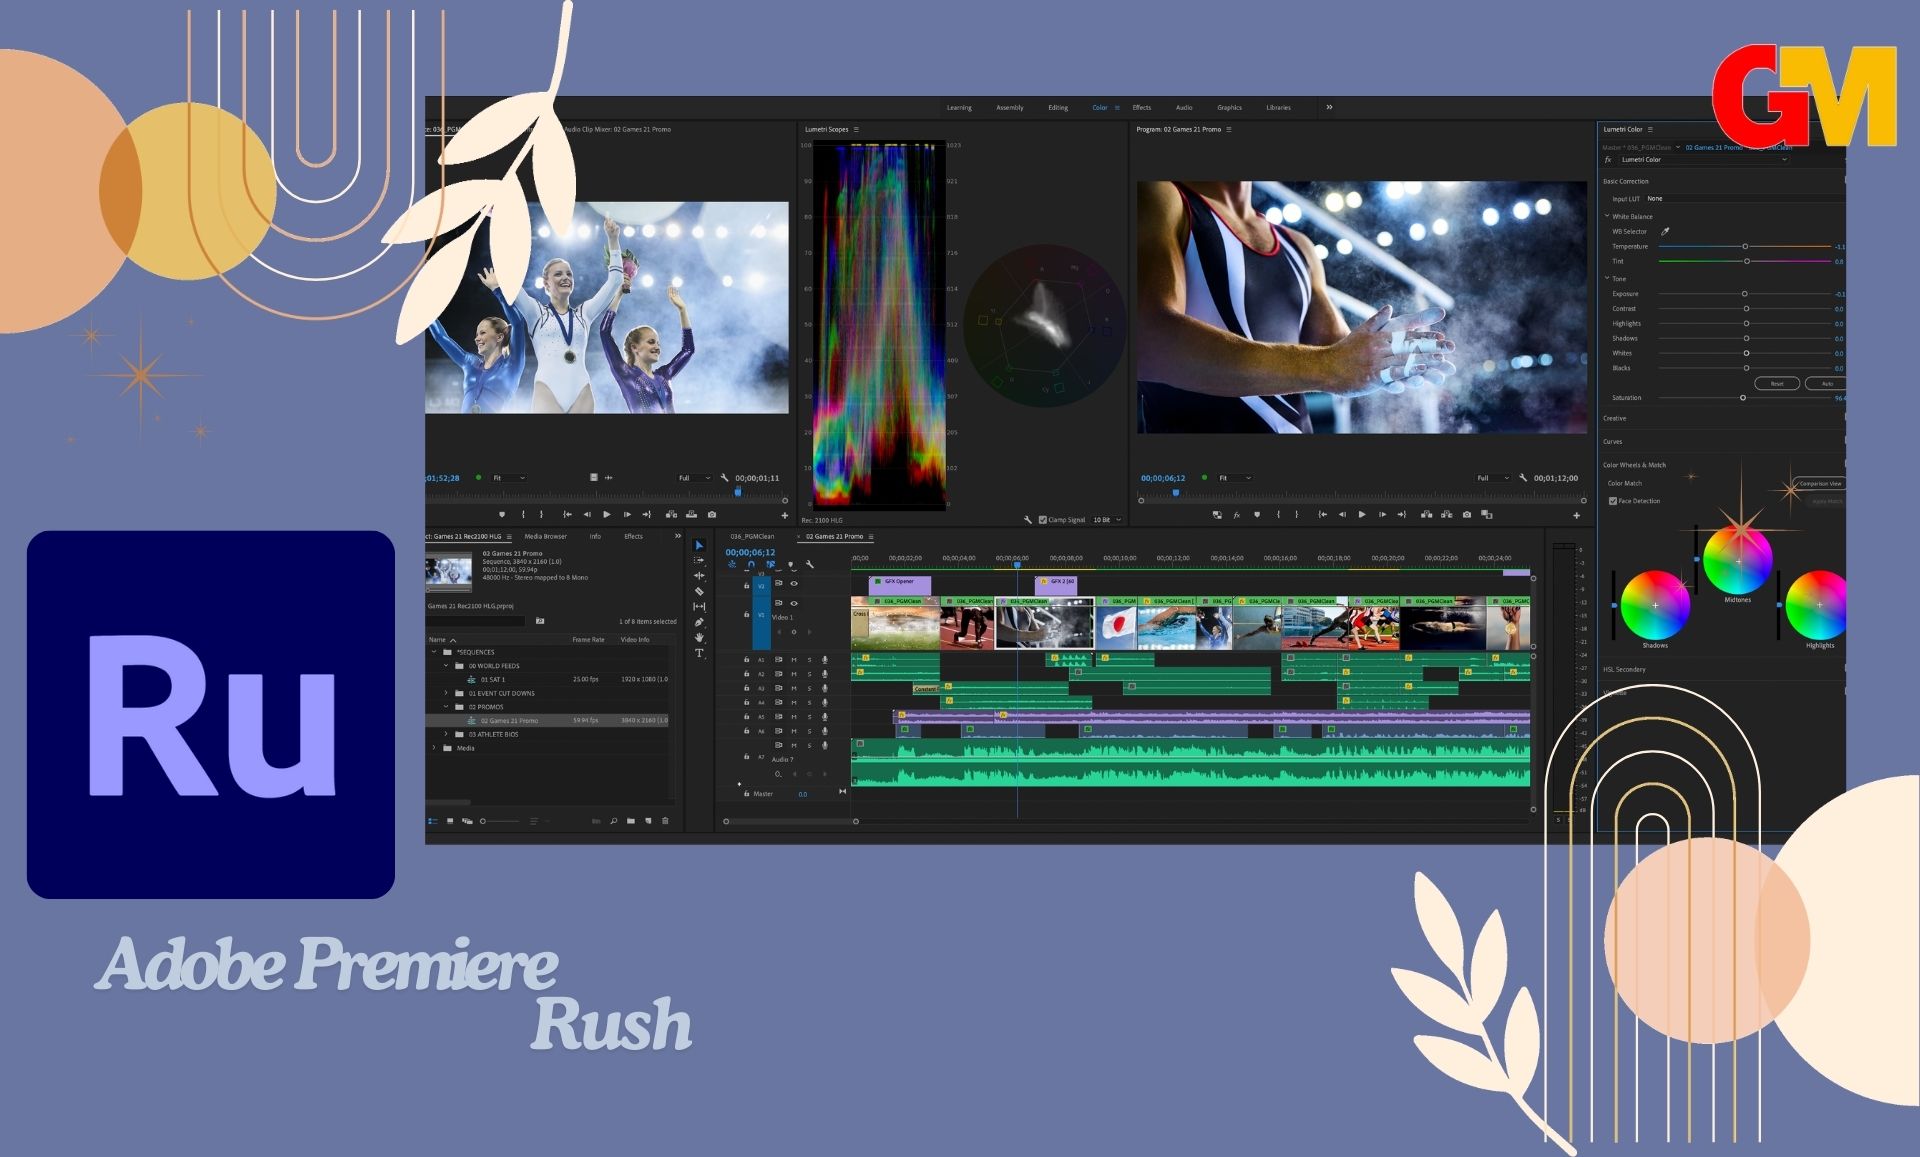
Task: Click the Saturation slider handle
Action: [x=1743, y=397]
